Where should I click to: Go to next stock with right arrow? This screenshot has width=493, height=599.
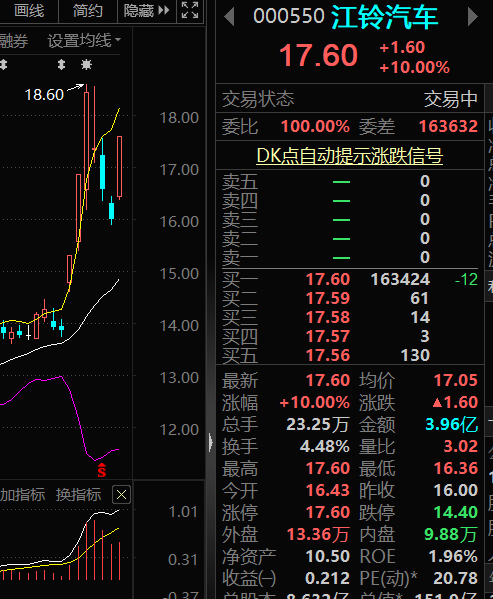pyautogui.click(x=473, y=17)
